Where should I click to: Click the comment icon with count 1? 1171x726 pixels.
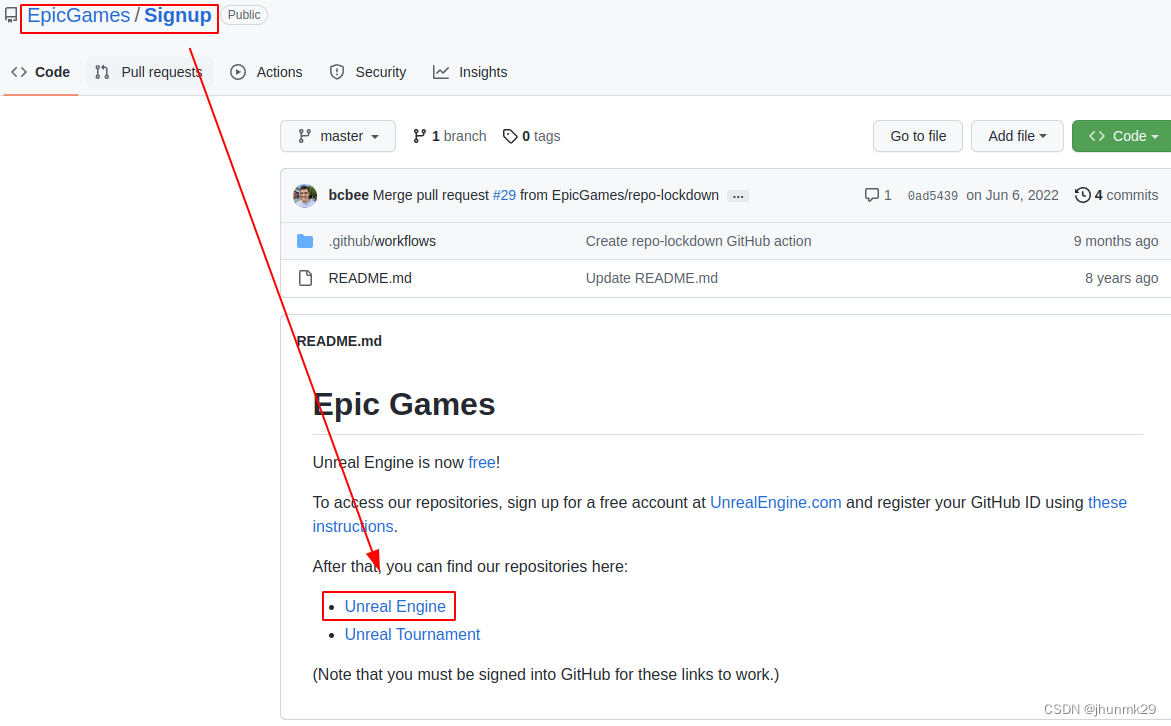[878, 196]
